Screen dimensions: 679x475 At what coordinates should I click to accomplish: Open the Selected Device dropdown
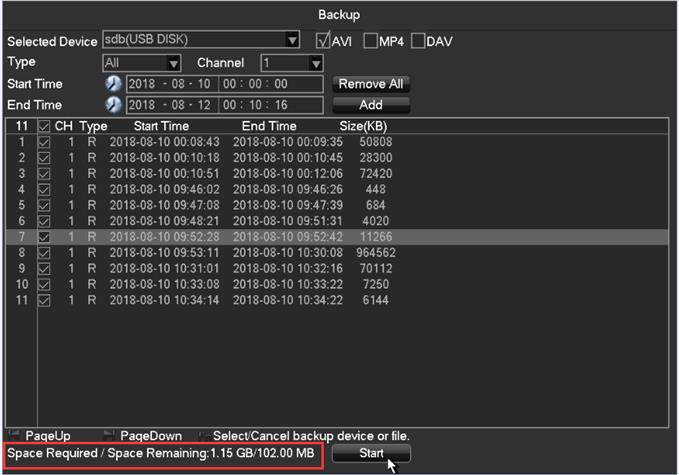coord(292,41)
